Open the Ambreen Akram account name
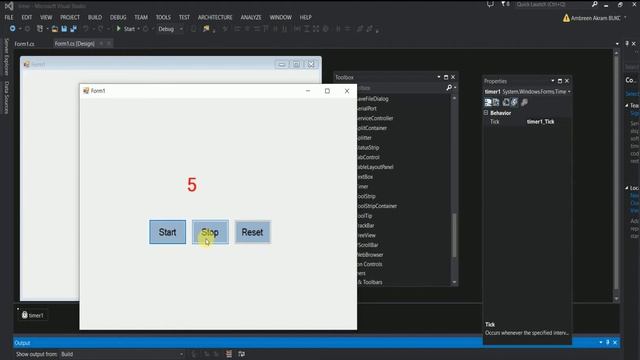640x360 pixels. [596, 18]
